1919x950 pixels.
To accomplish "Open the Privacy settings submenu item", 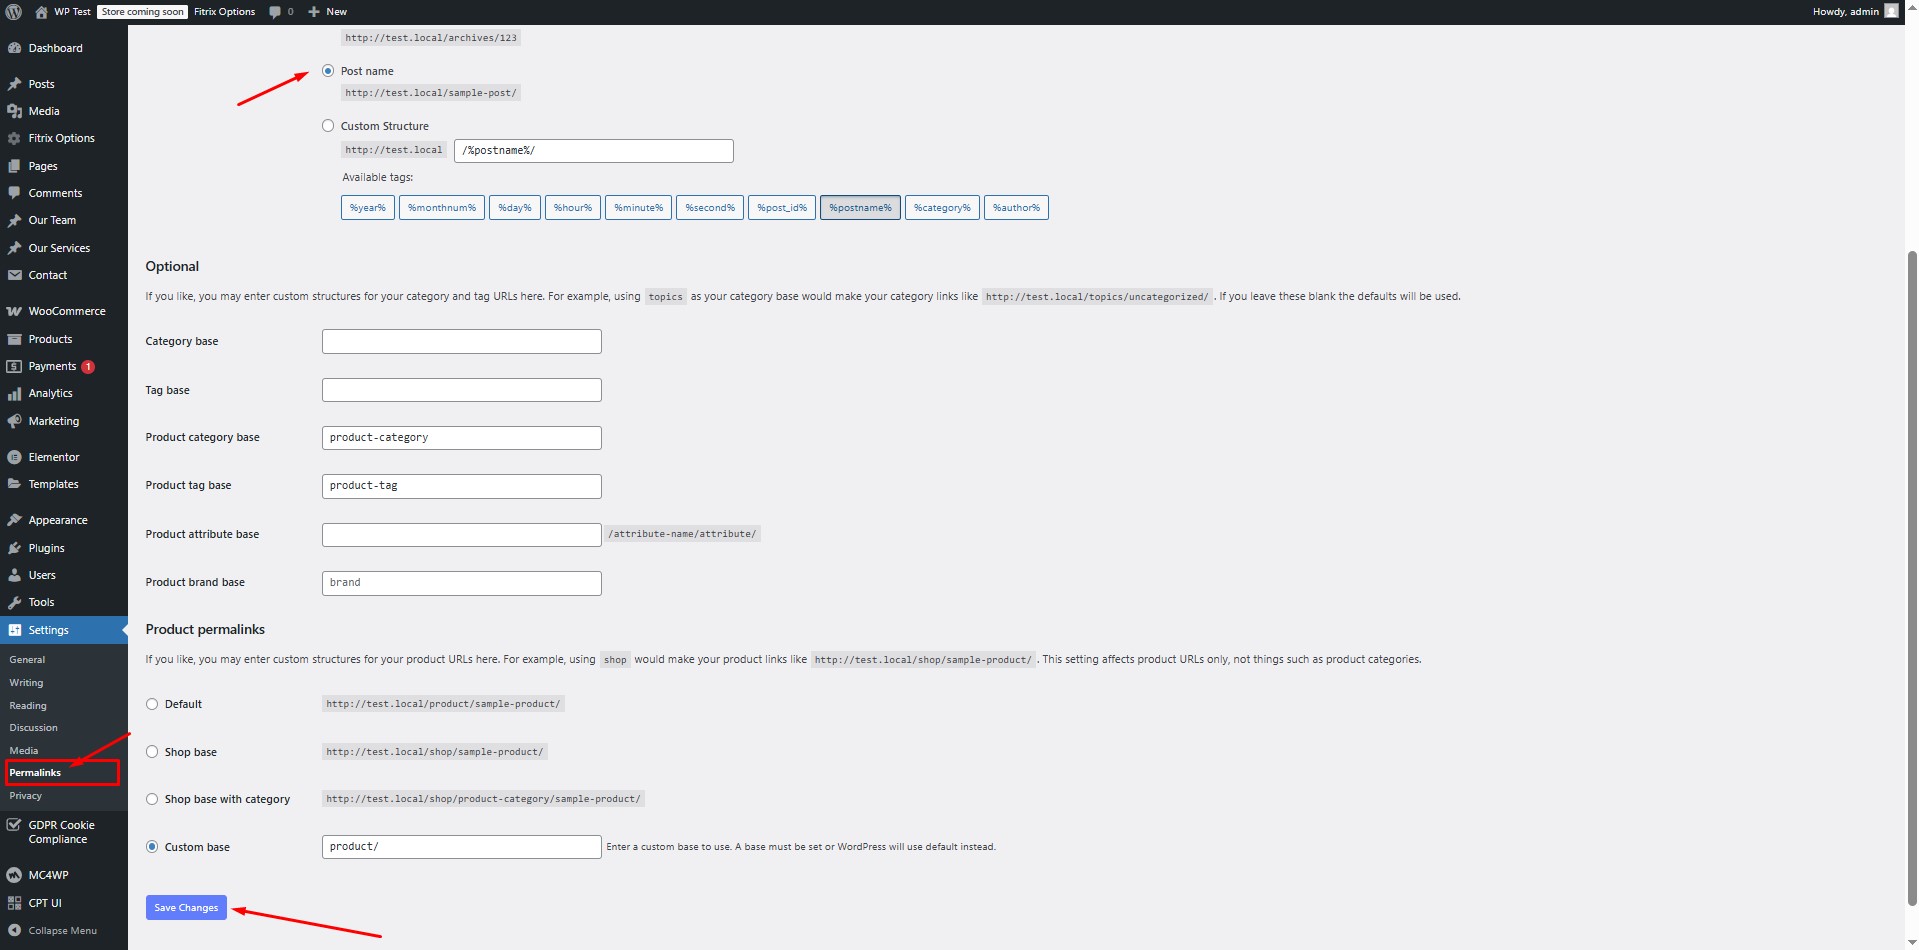I will (26, 796).
